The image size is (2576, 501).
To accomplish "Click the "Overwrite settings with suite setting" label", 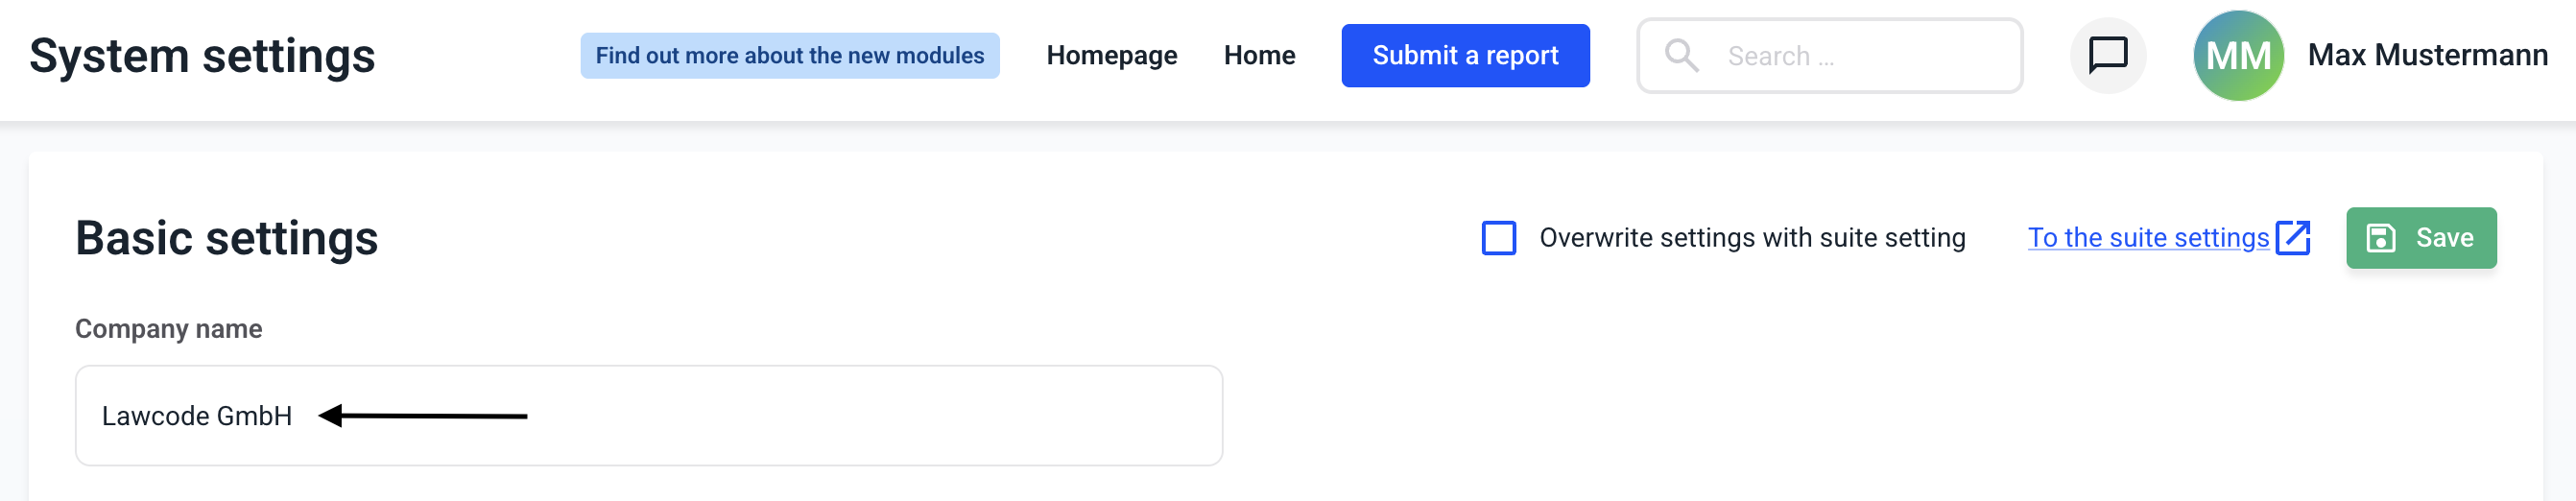I will pos(1751,238).
